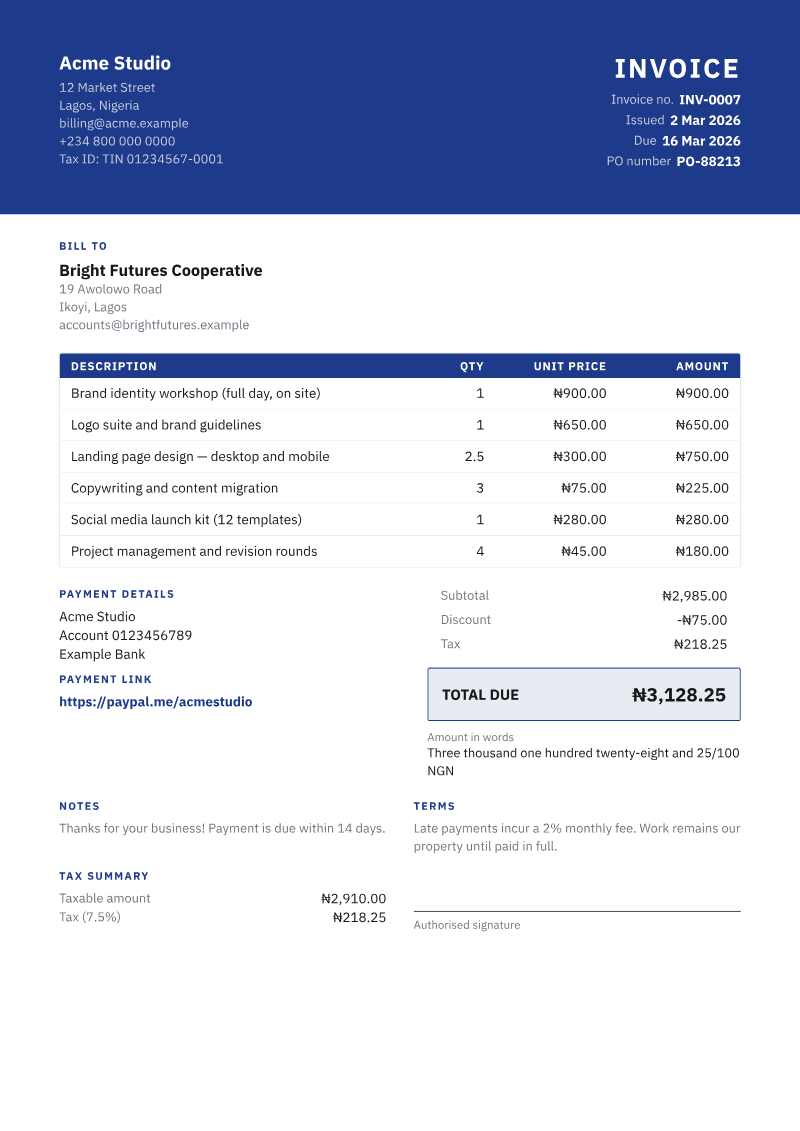Screen dimensions: 800x1131
Task: Select PO number PO-88213
Action: click(x=708, y=162)
